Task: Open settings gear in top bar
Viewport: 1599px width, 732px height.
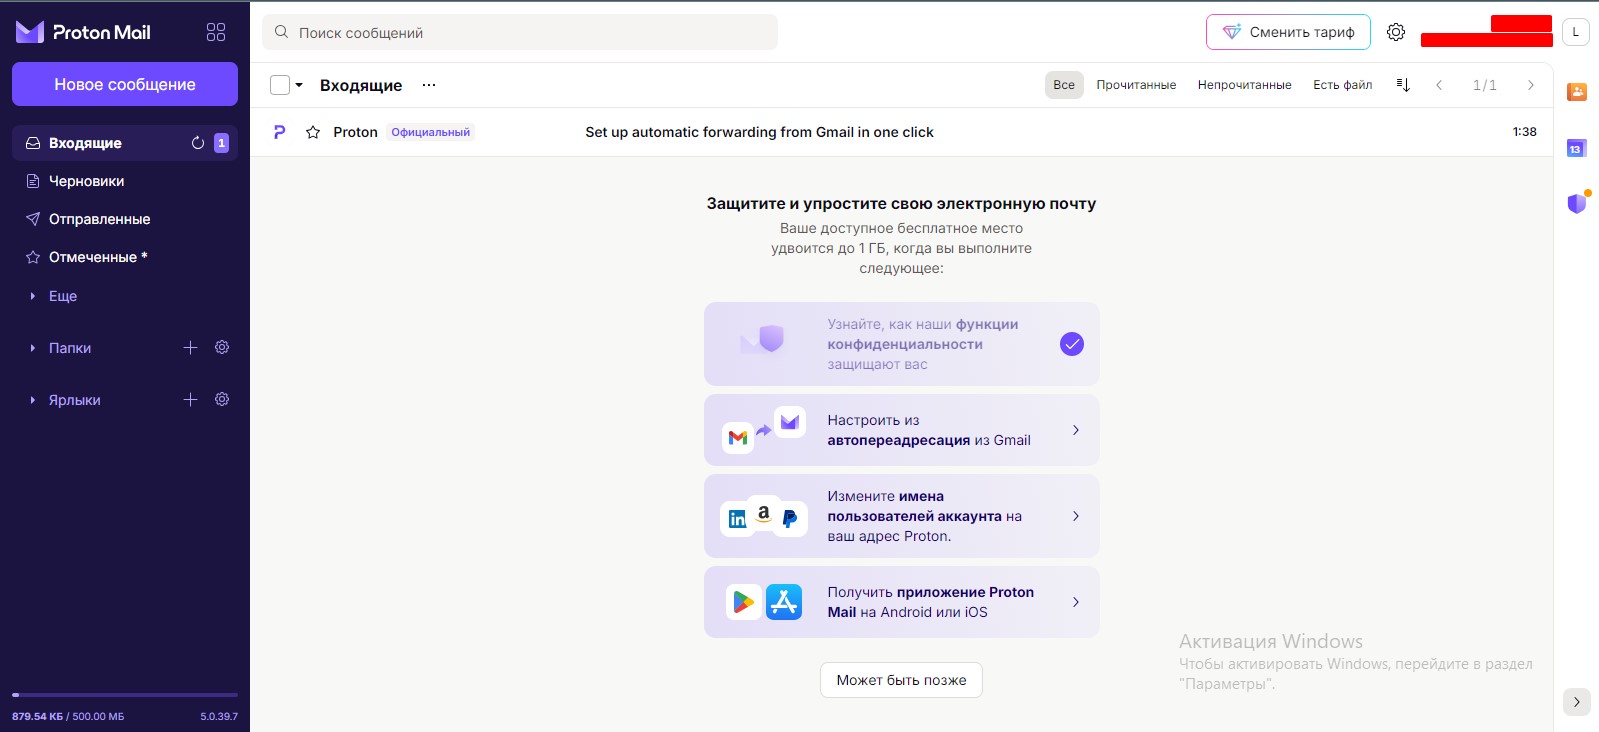Action: (x=1396, y=32)
